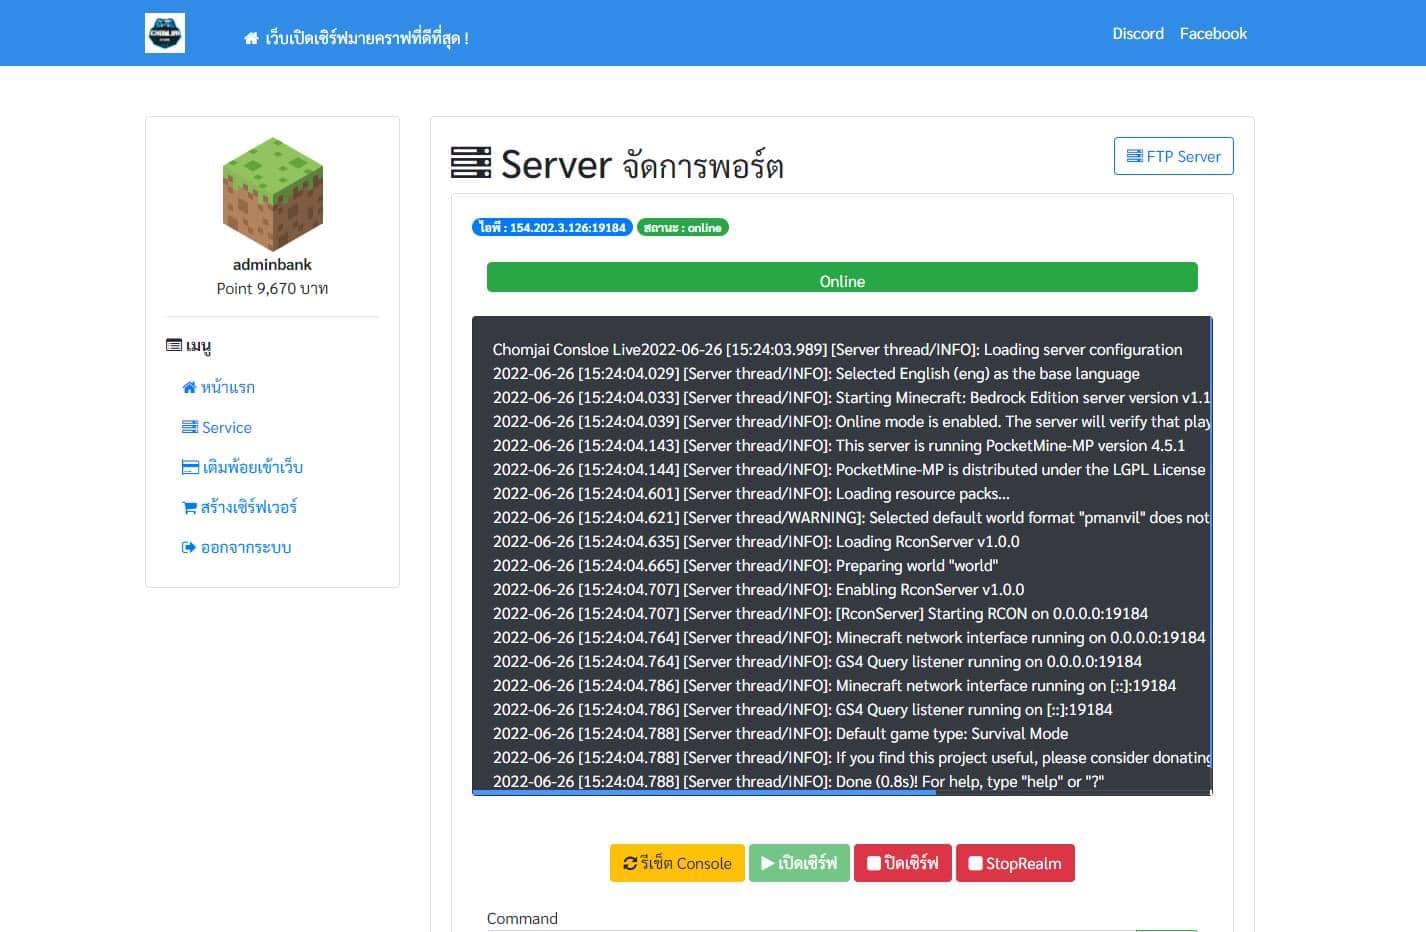
Task: Open สร้างเซิร์ฟเวอร์ create server page
Action: [x=239, y=507]
